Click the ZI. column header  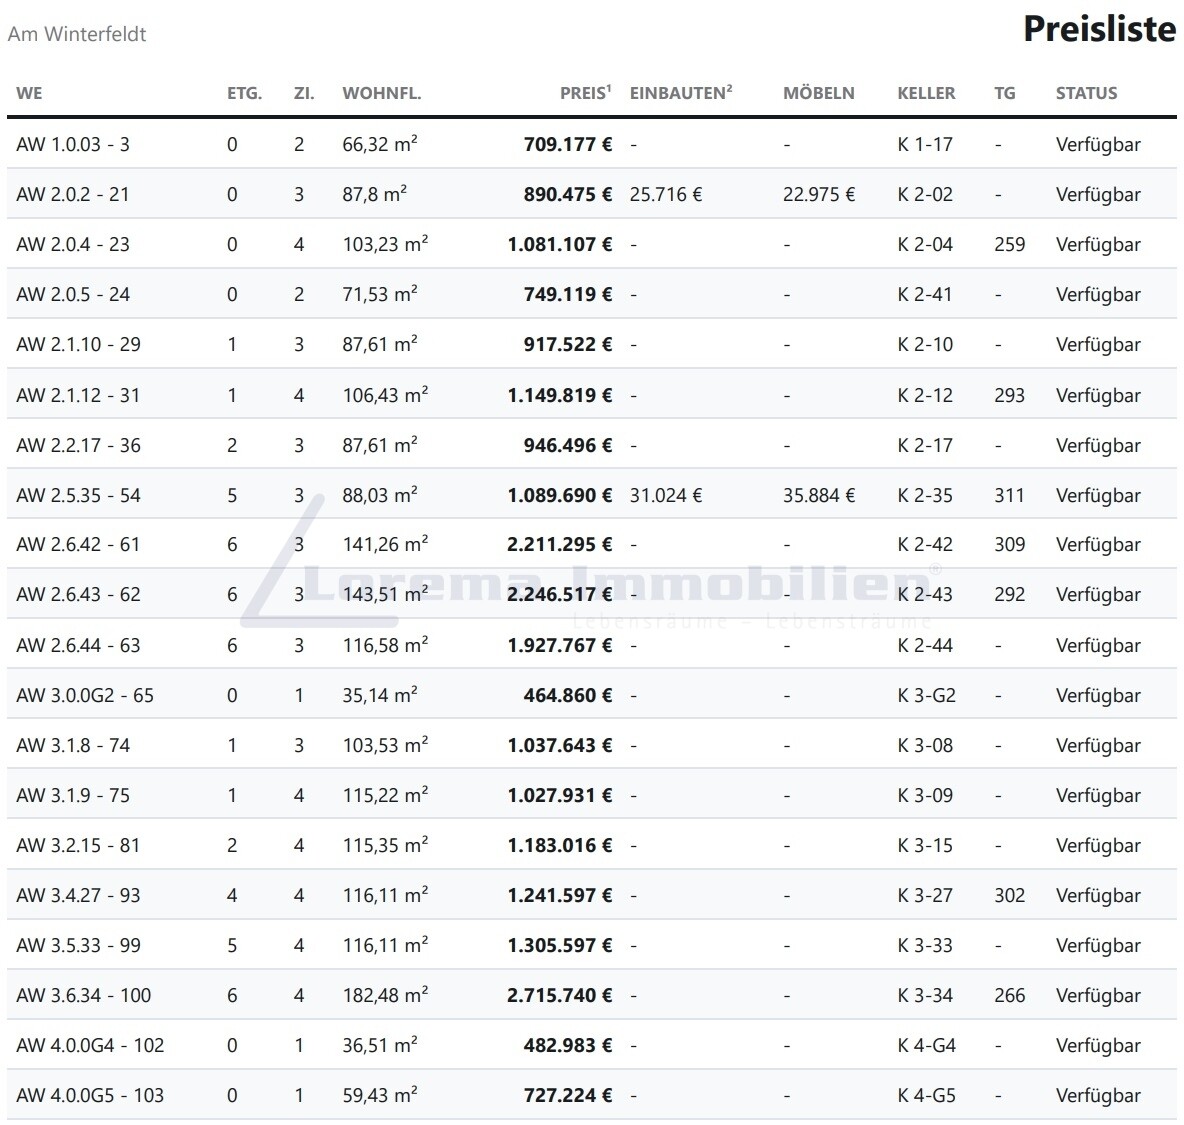pos(304,94)
